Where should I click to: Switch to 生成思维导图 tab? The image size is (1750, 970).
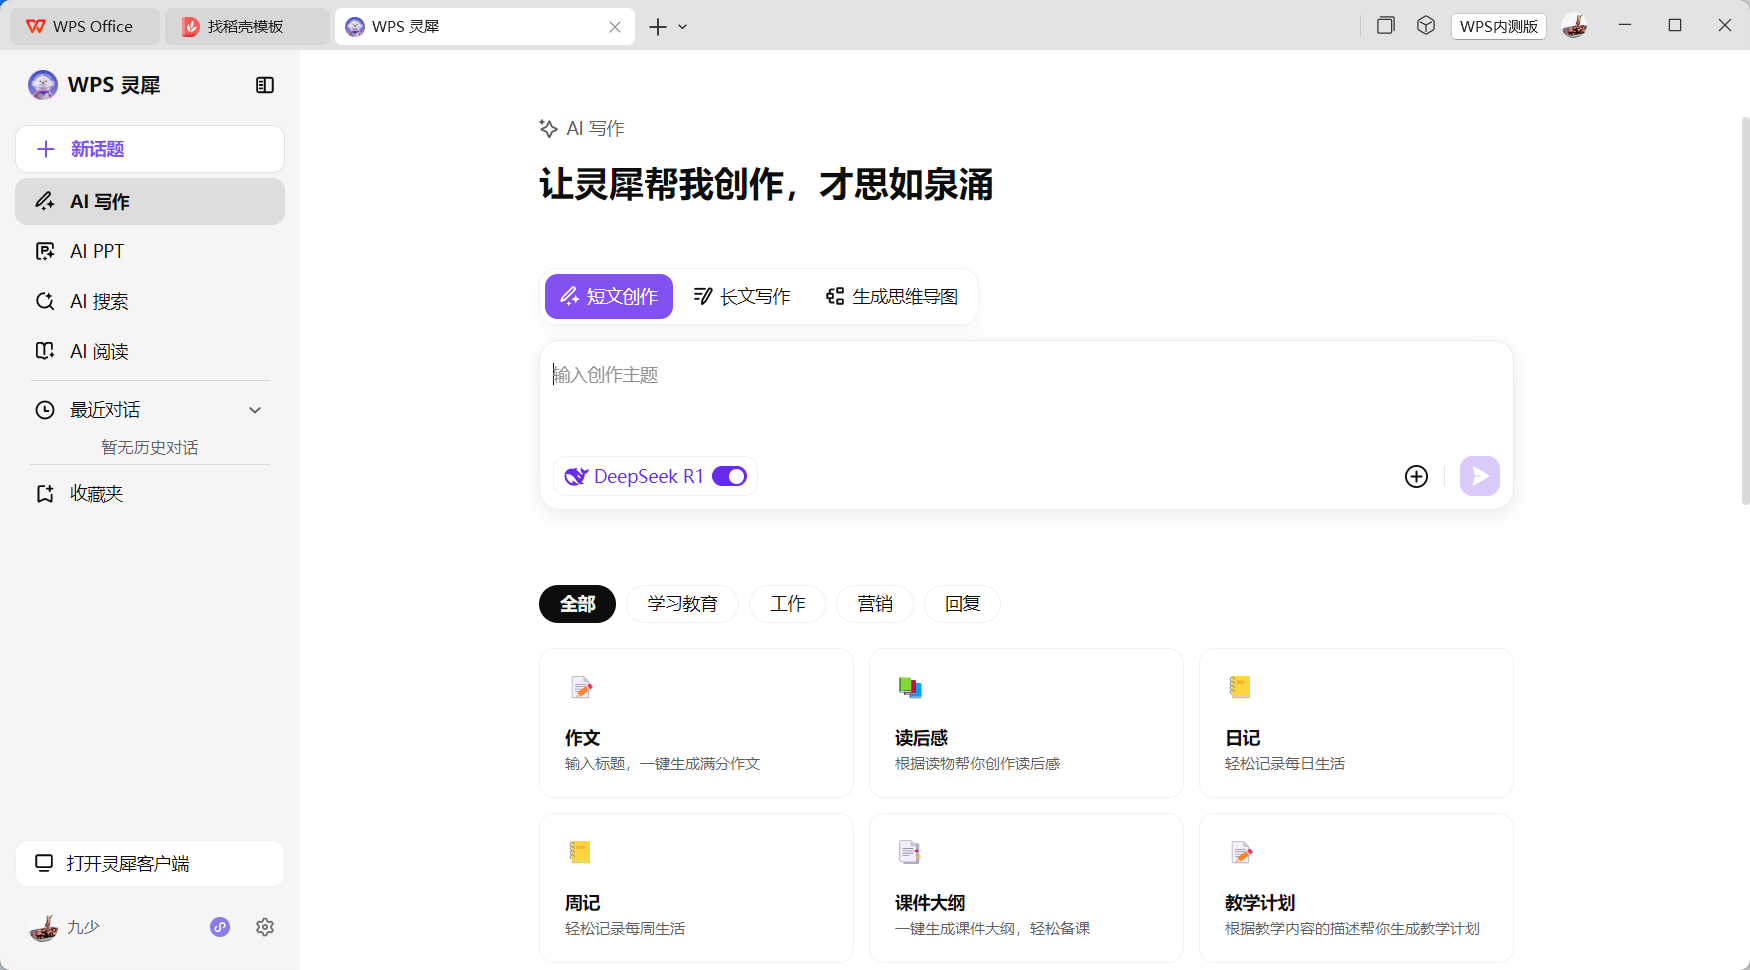tap(892, 296)
